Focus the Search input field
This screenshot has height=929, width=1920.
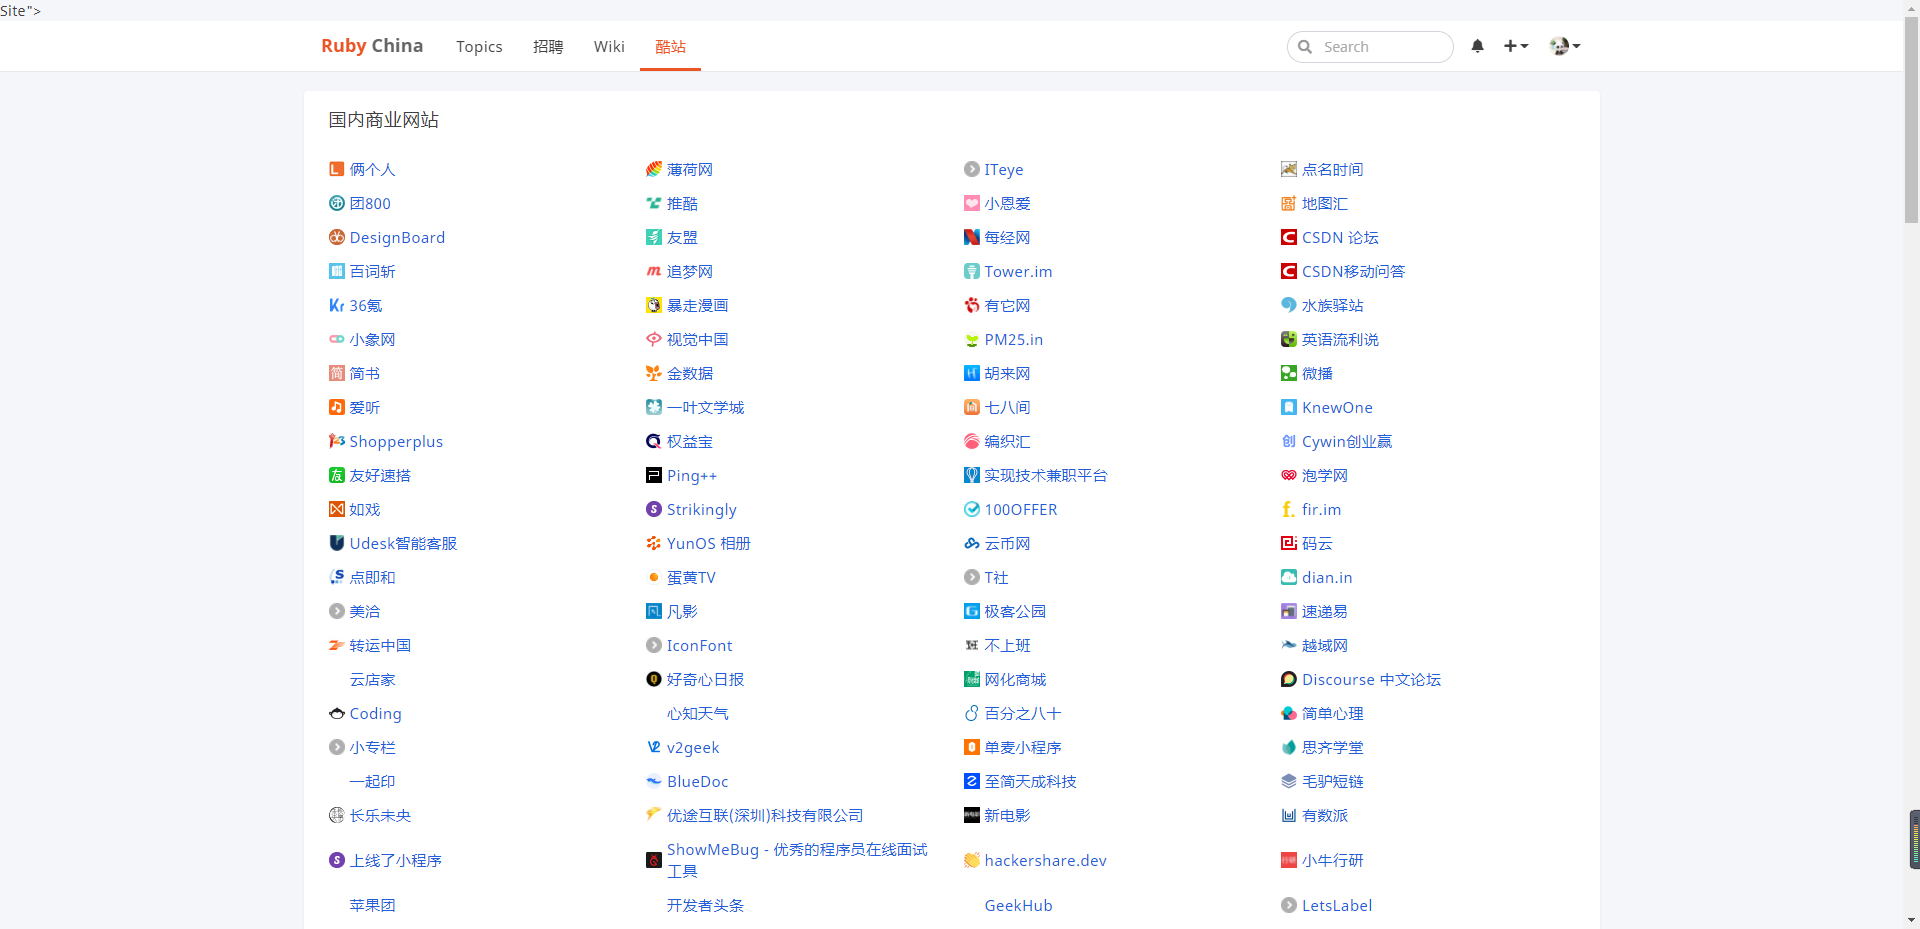[x=1370, y=47]
